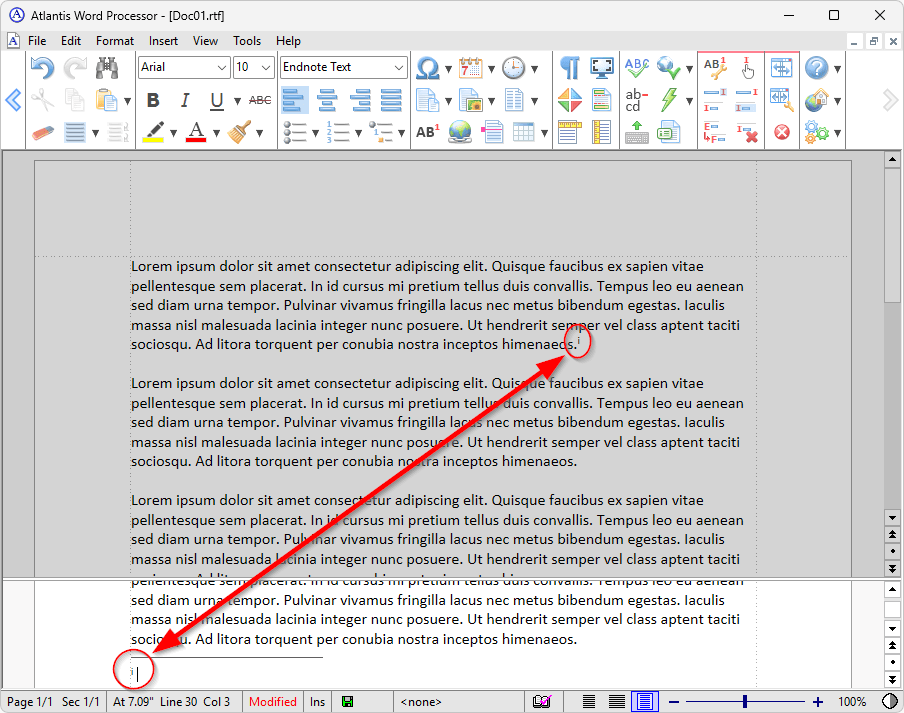
Task: Toggle left paragraph alignment
Action: [x=295, y=100]
